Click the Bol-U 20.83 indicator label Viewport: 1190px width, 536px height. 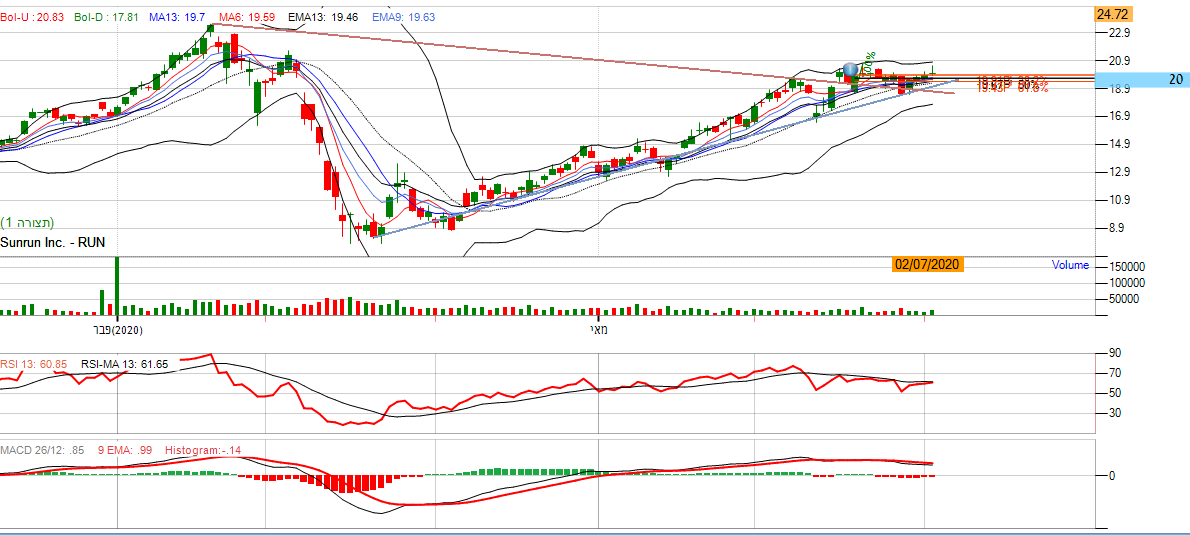click(x=32, y=16)
